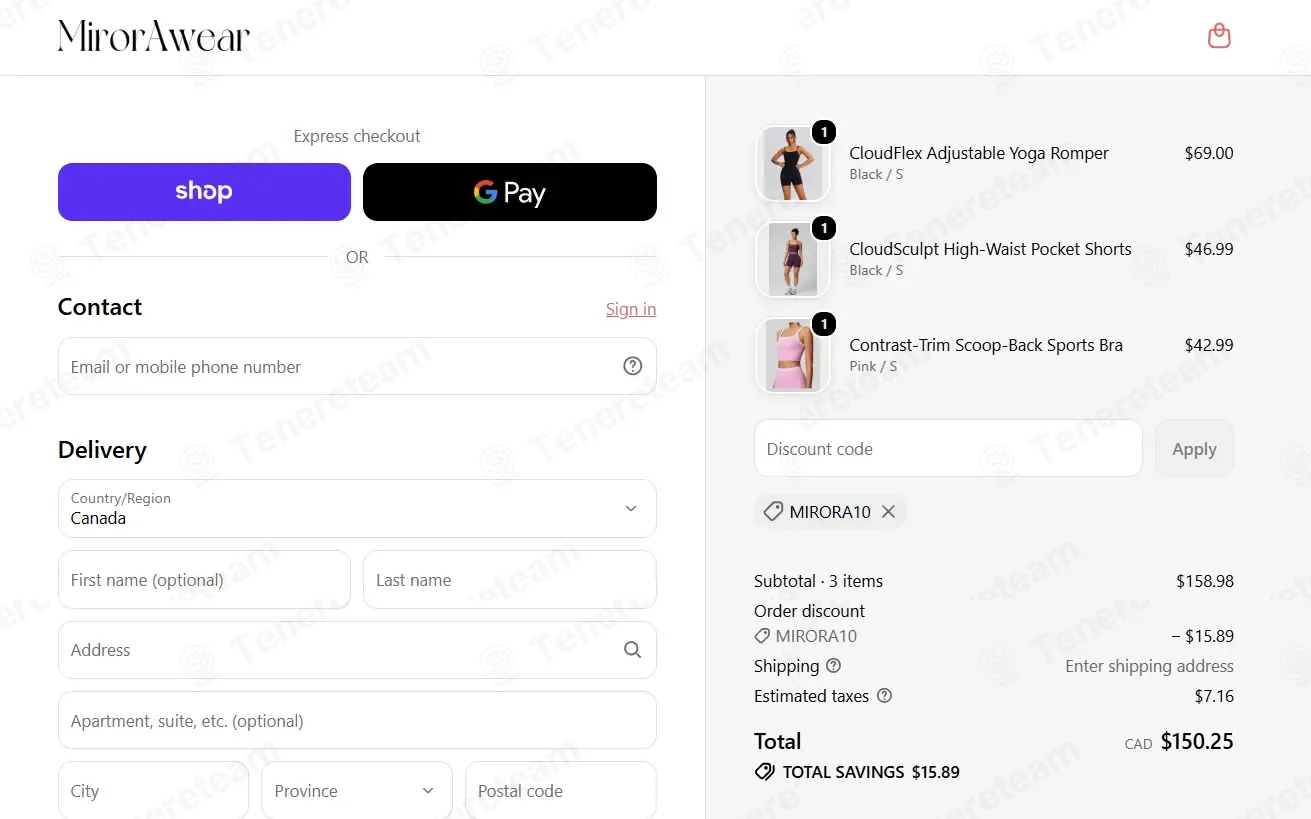Pay with Google Pay button
1311x819 pixels.
click(x=510, y=192)
